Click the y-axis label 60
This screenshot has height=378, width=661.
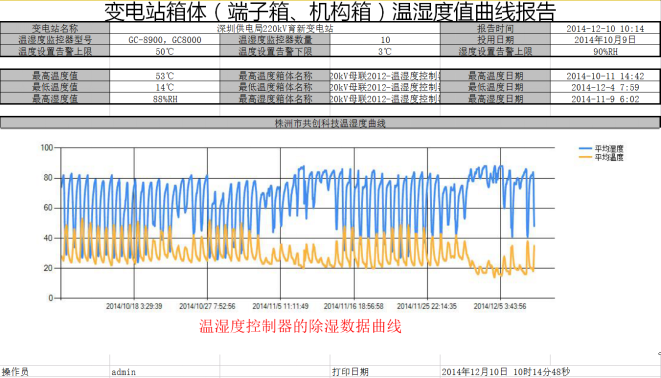(48, 208)
